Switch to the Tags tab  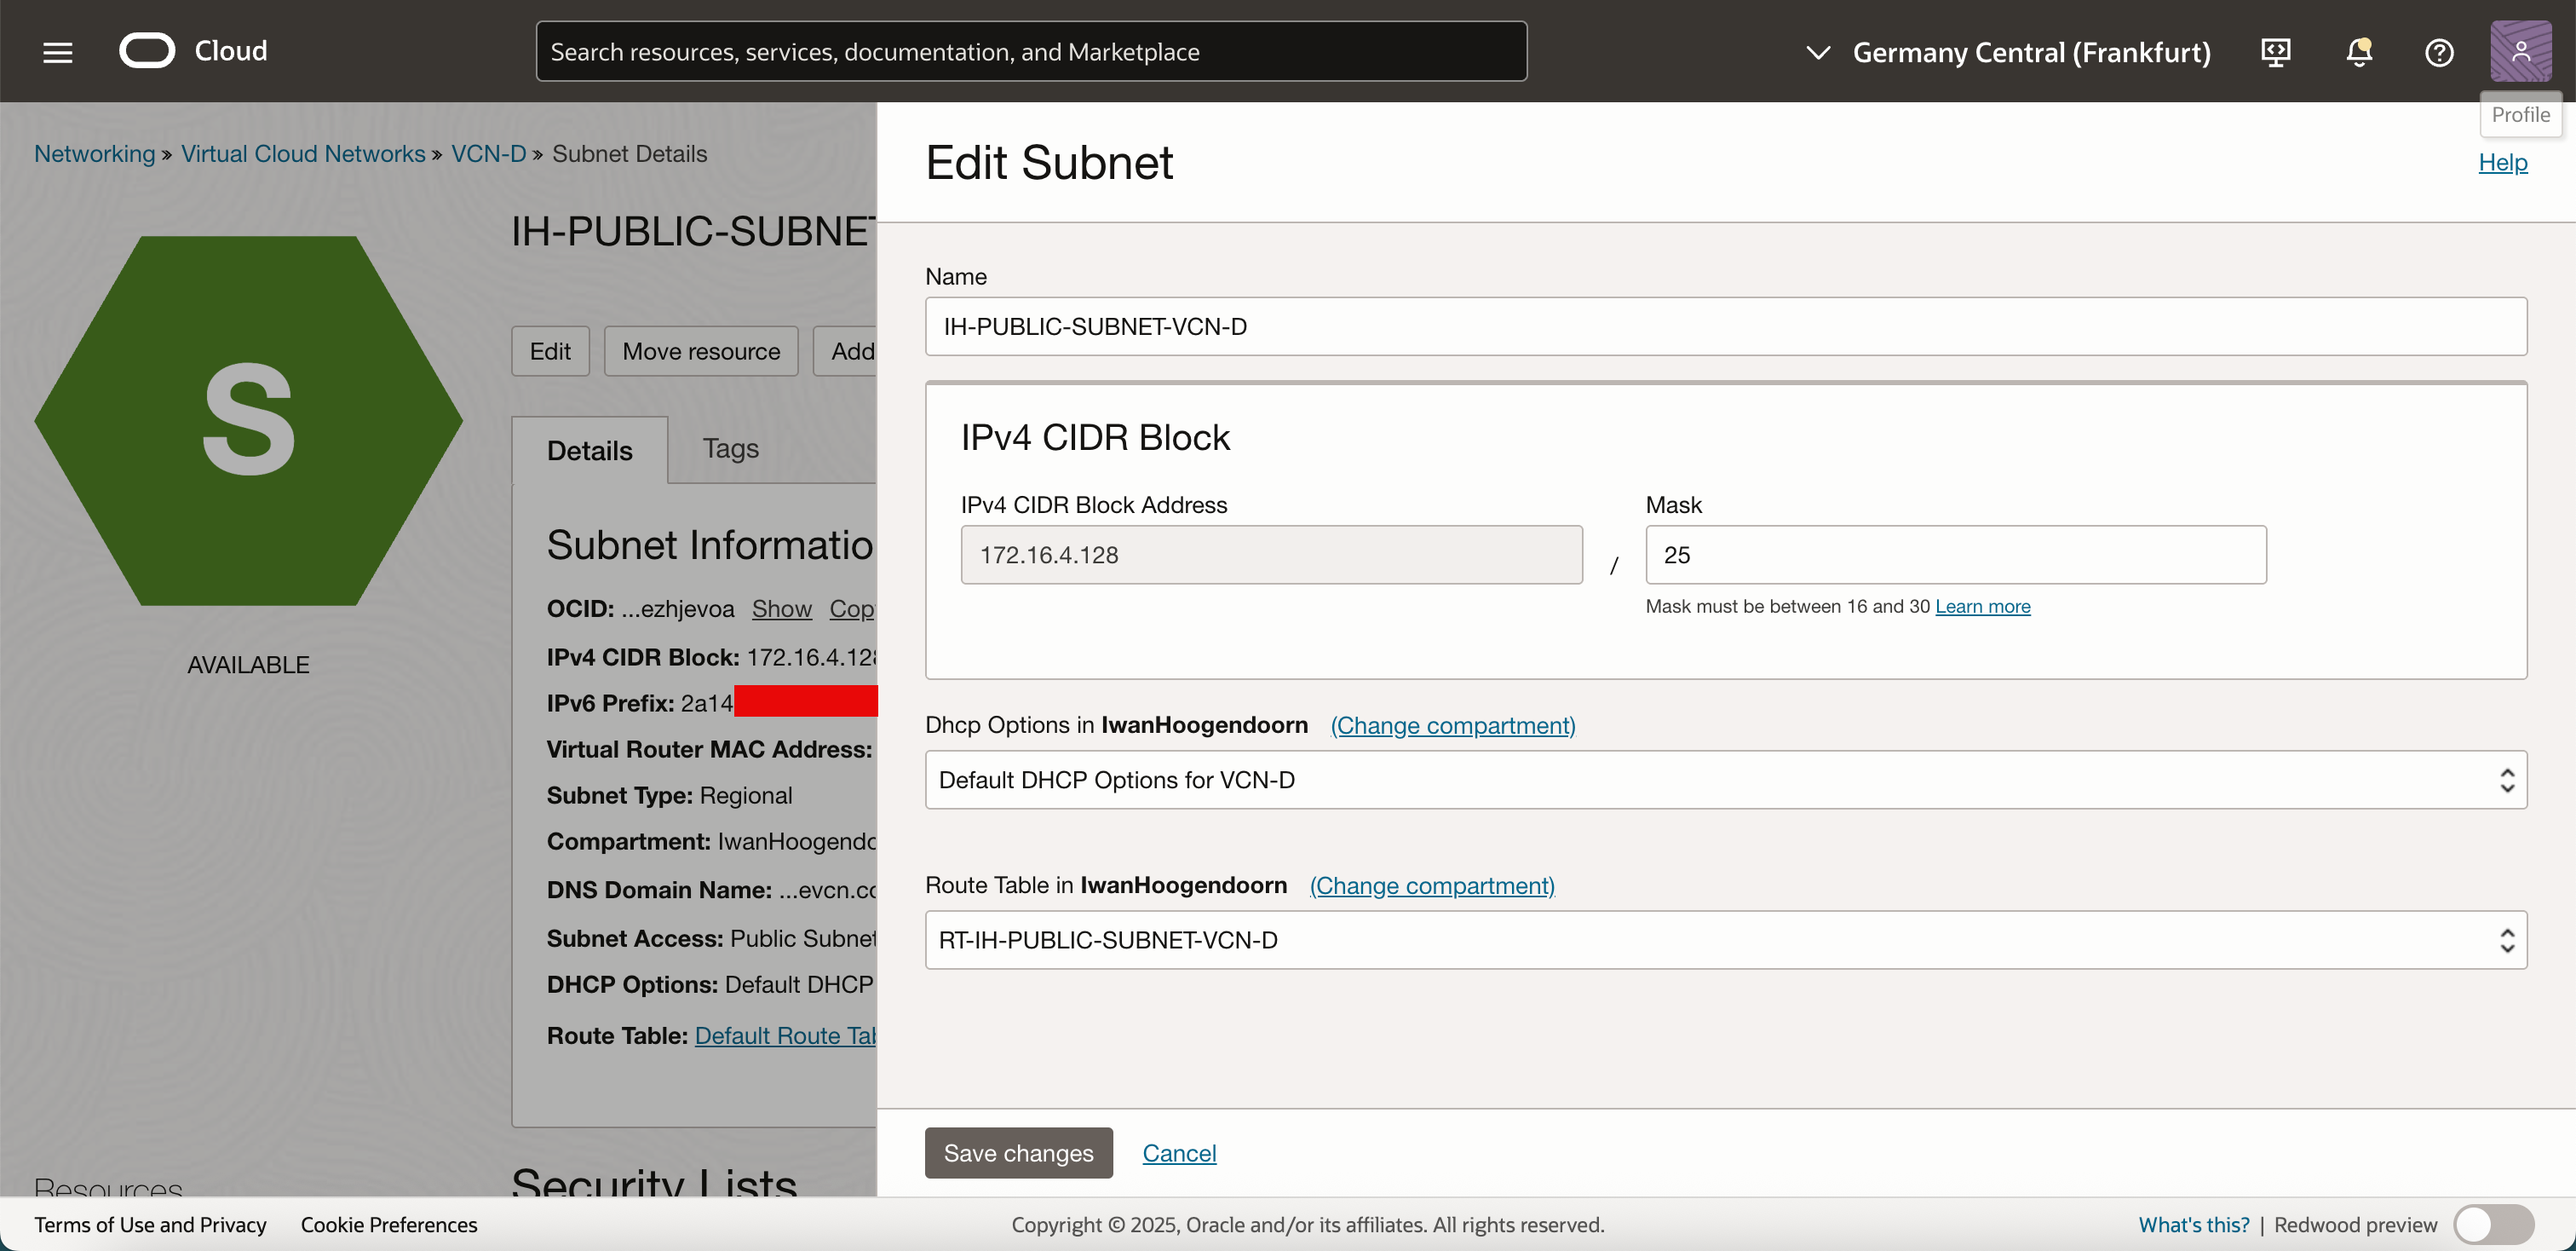(730, 449)
